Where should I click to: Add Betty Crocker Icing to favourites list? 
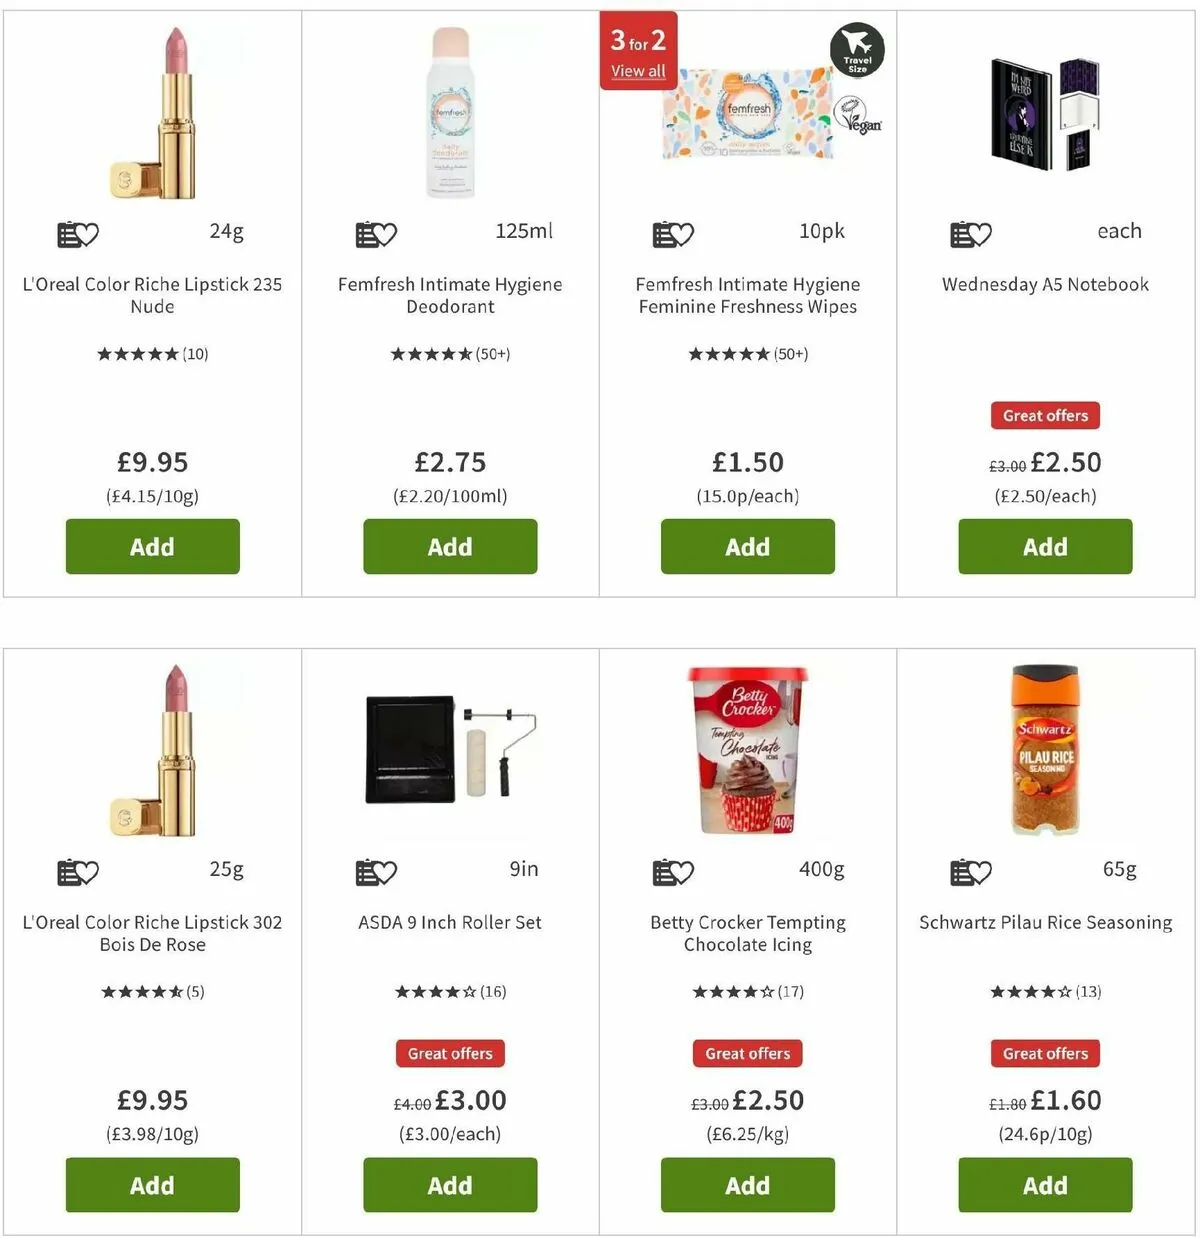point(673,872)
